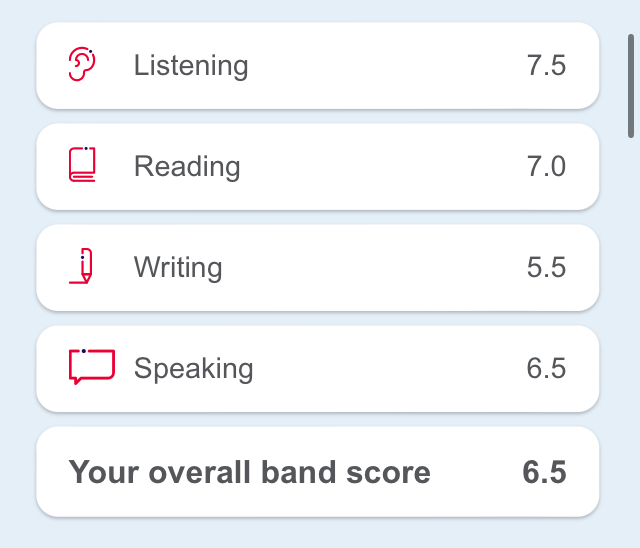Viewport: 640px width, 548px height.
Task: Click the vertical scrollbar thumb
Action: 631,86
